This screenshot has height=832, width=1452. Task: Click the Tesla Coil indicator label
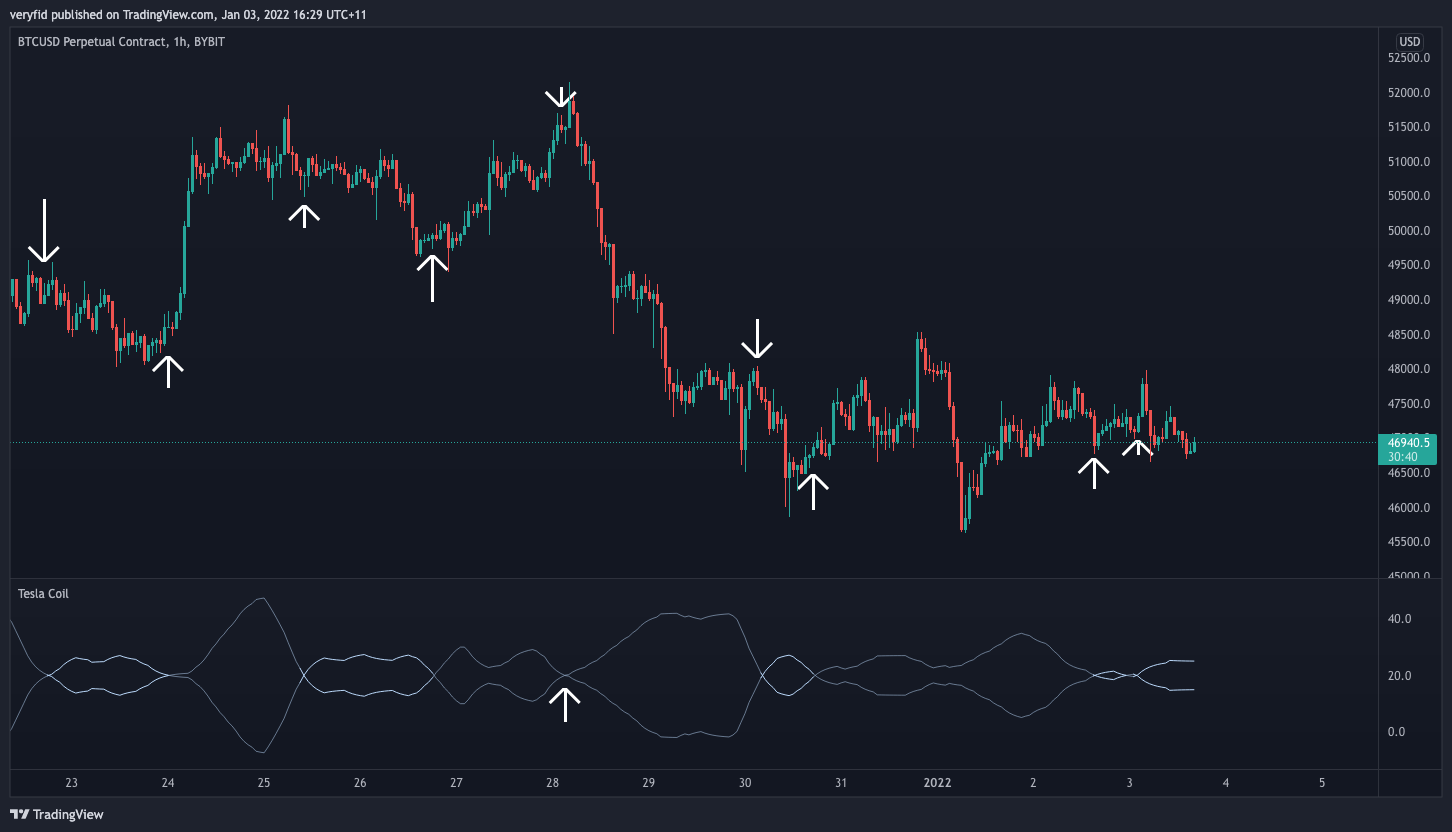click(x=43, y=594)
